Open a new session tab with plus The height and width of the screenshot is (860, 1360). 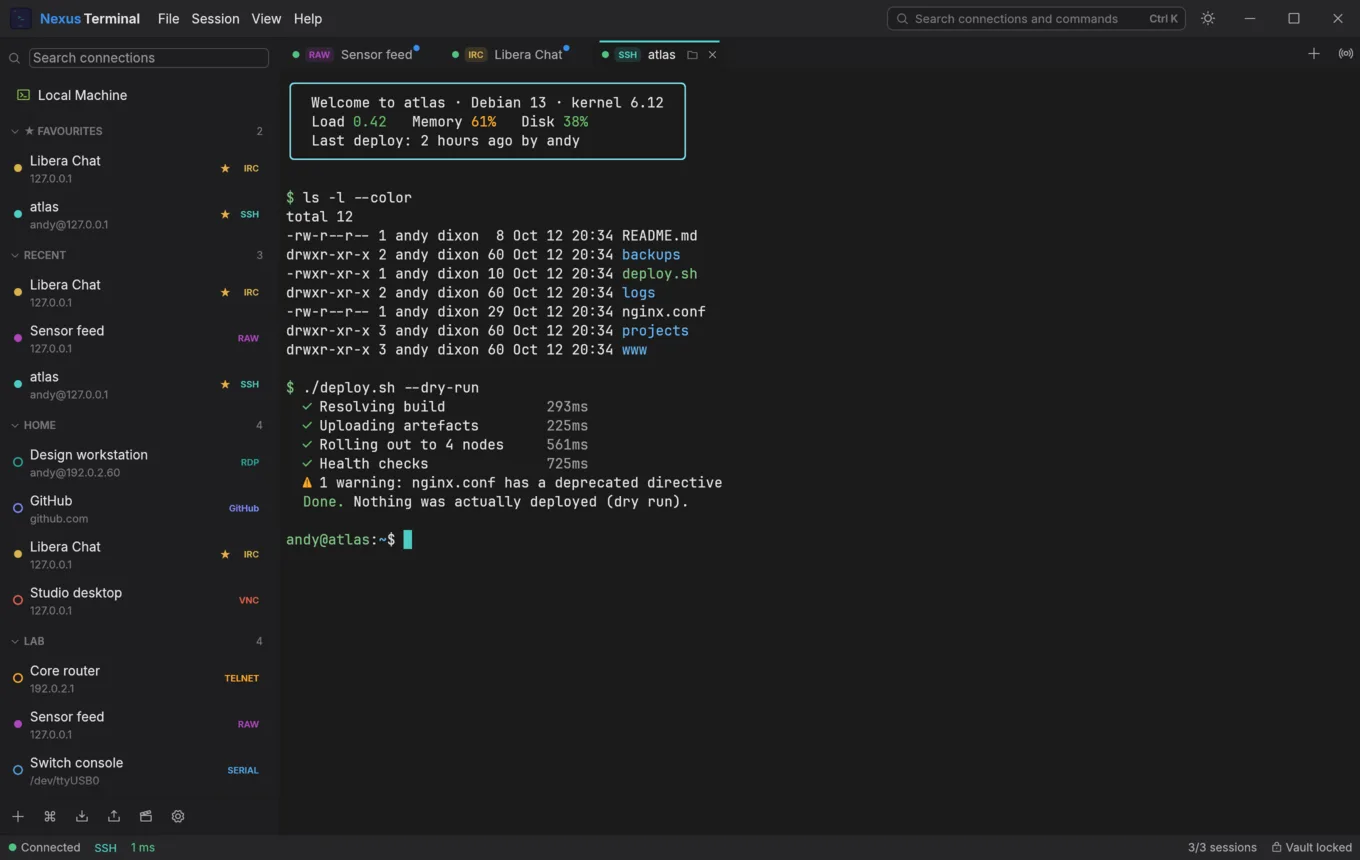1314,54
